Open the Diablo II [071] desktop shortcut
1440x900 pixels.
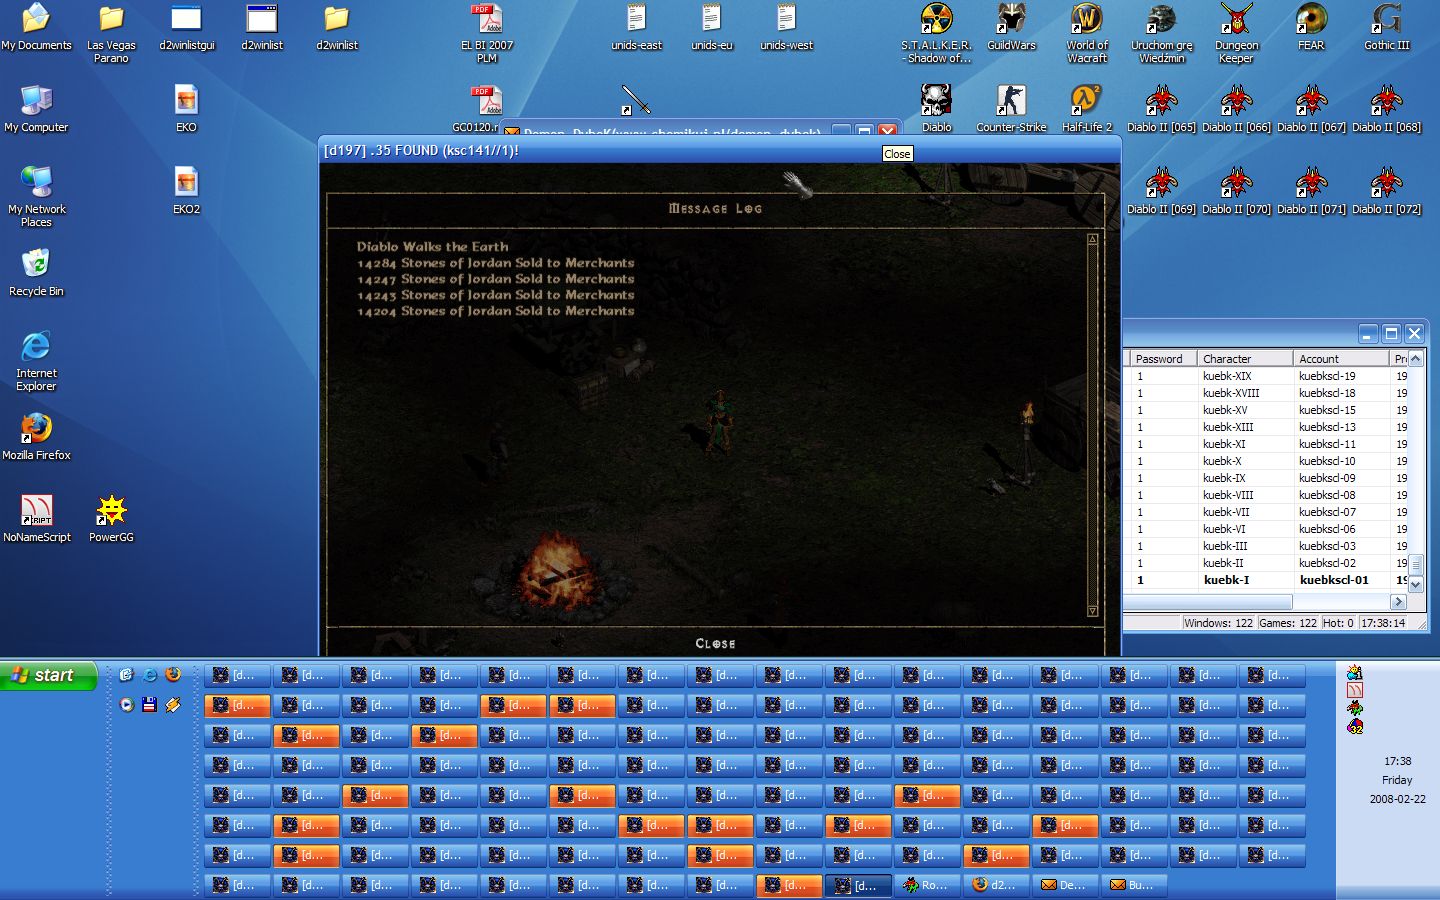[1311, 190]
